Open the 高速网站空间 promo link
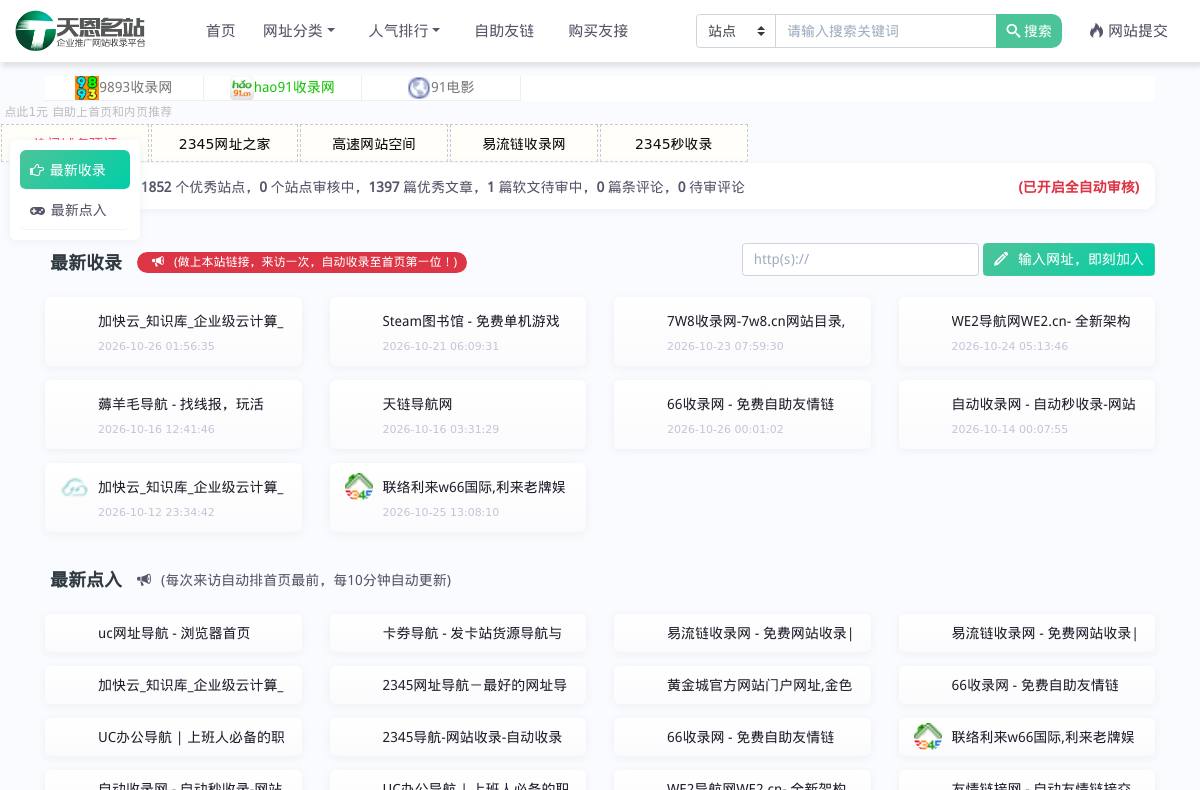The width and height of the screenshot is (1200, 790). point(374,143)
